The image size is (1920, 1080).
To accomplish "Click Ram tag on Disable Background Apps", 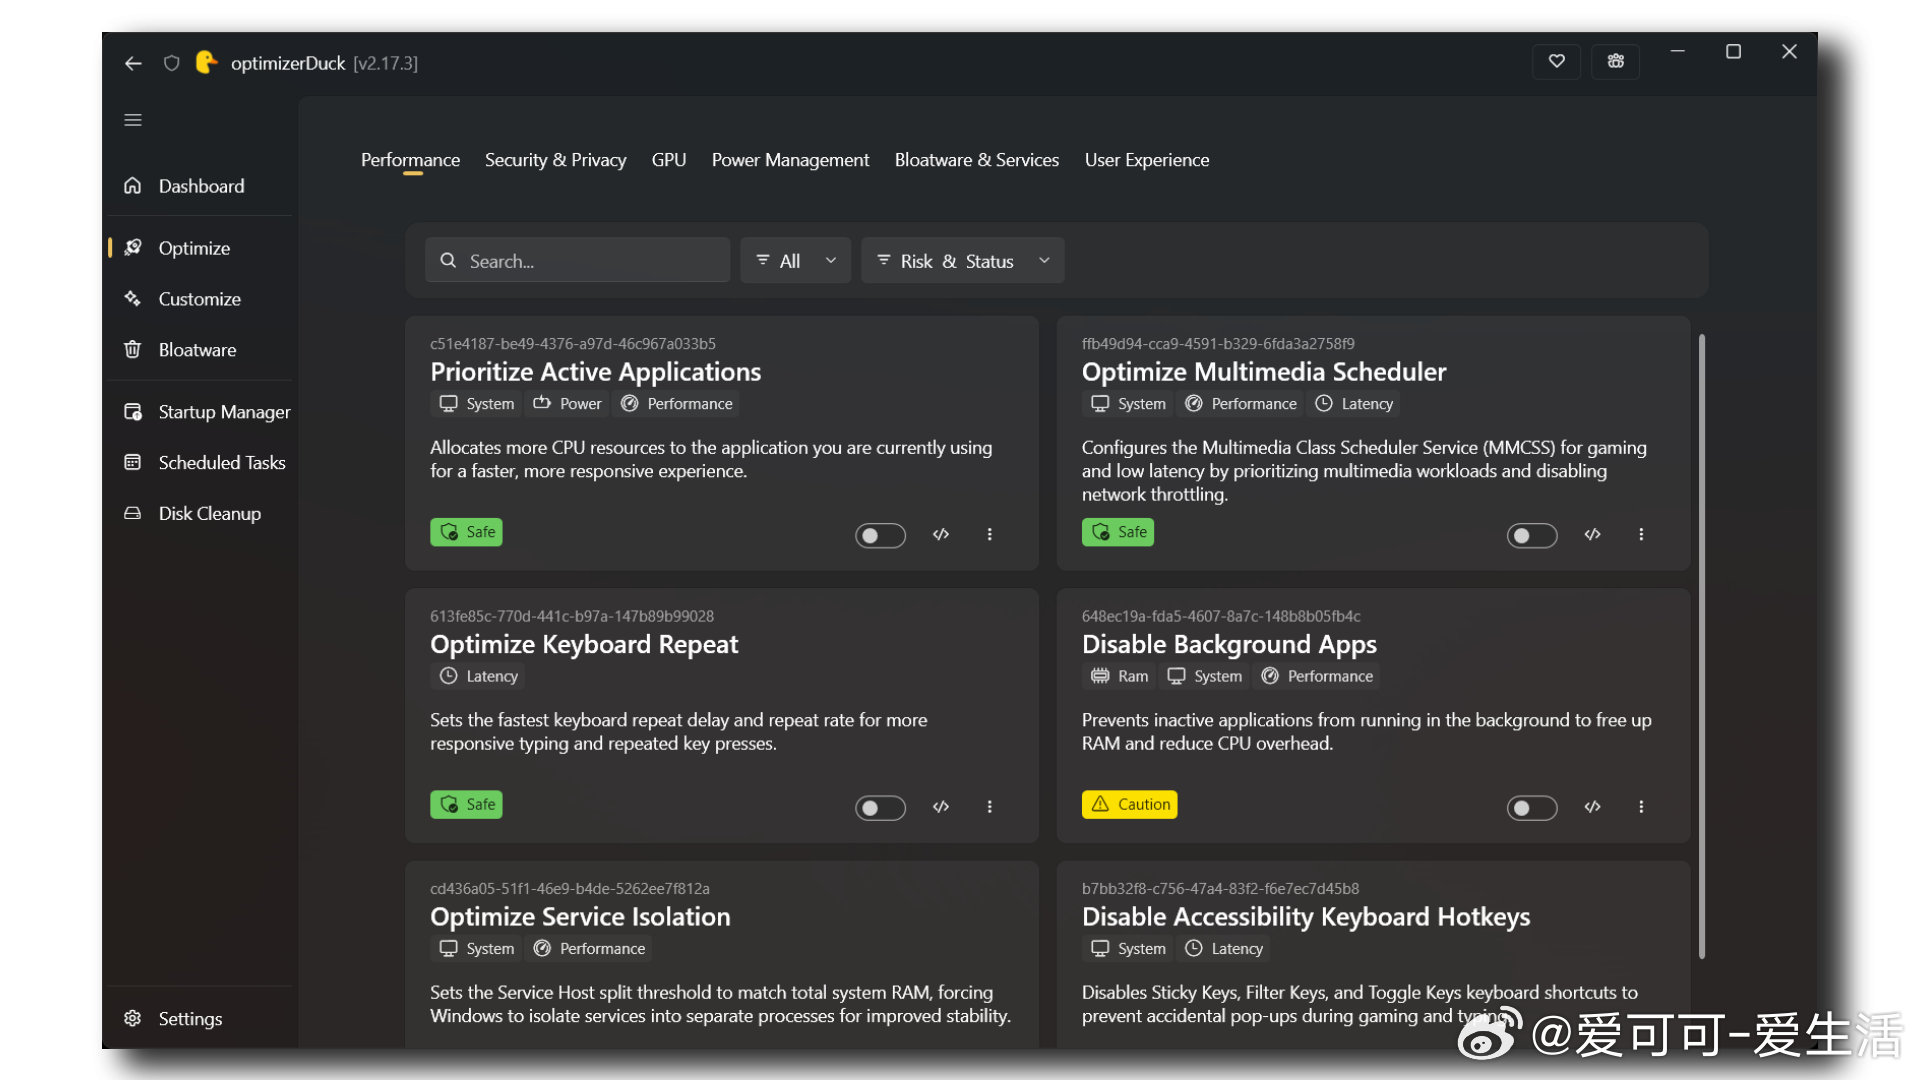I will 1119,676.
